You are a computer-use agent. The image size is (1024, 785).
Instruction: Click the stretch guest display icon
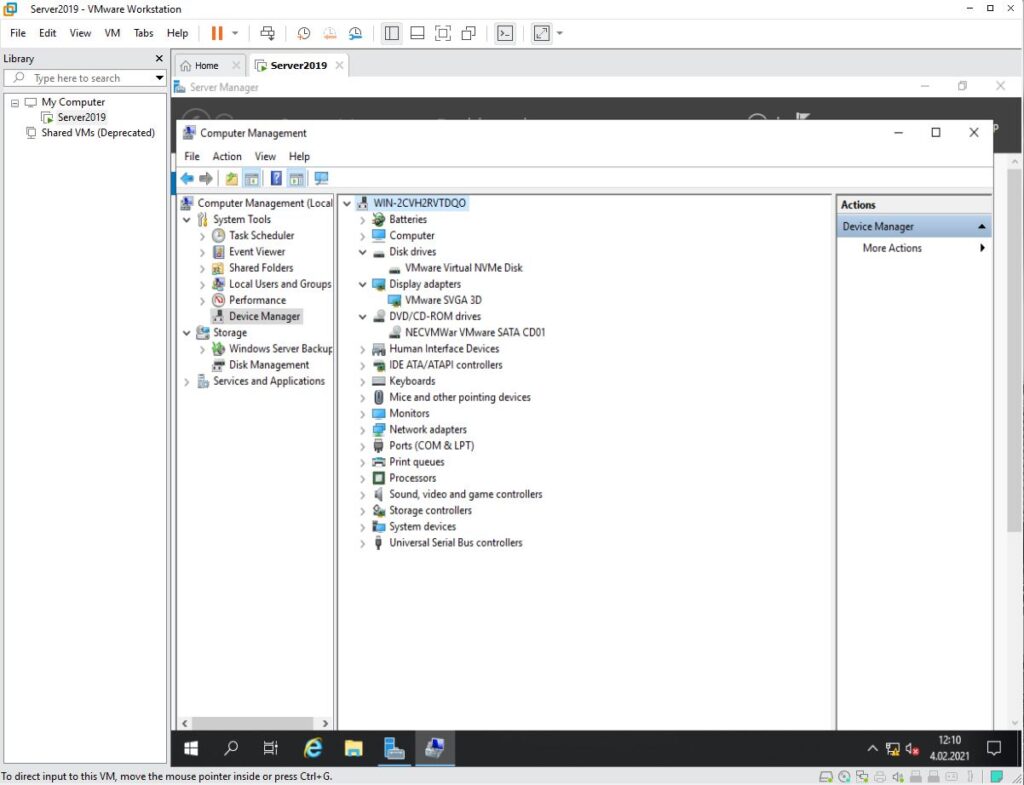coord(541,33)
